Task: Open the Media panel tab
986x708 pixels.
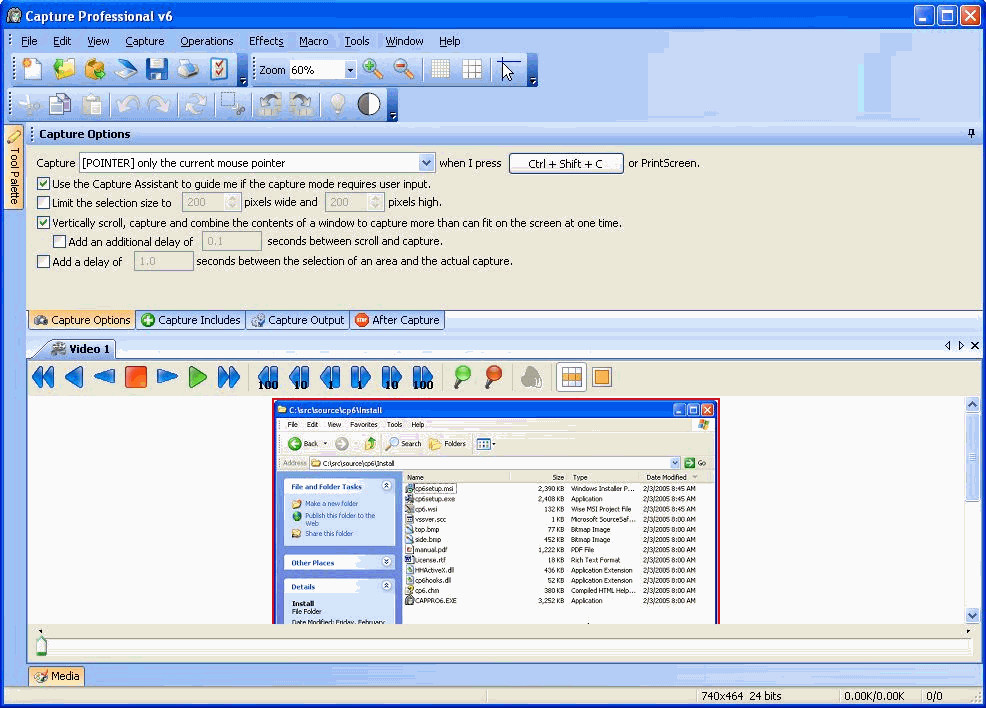Action: (x=57, y=676)
